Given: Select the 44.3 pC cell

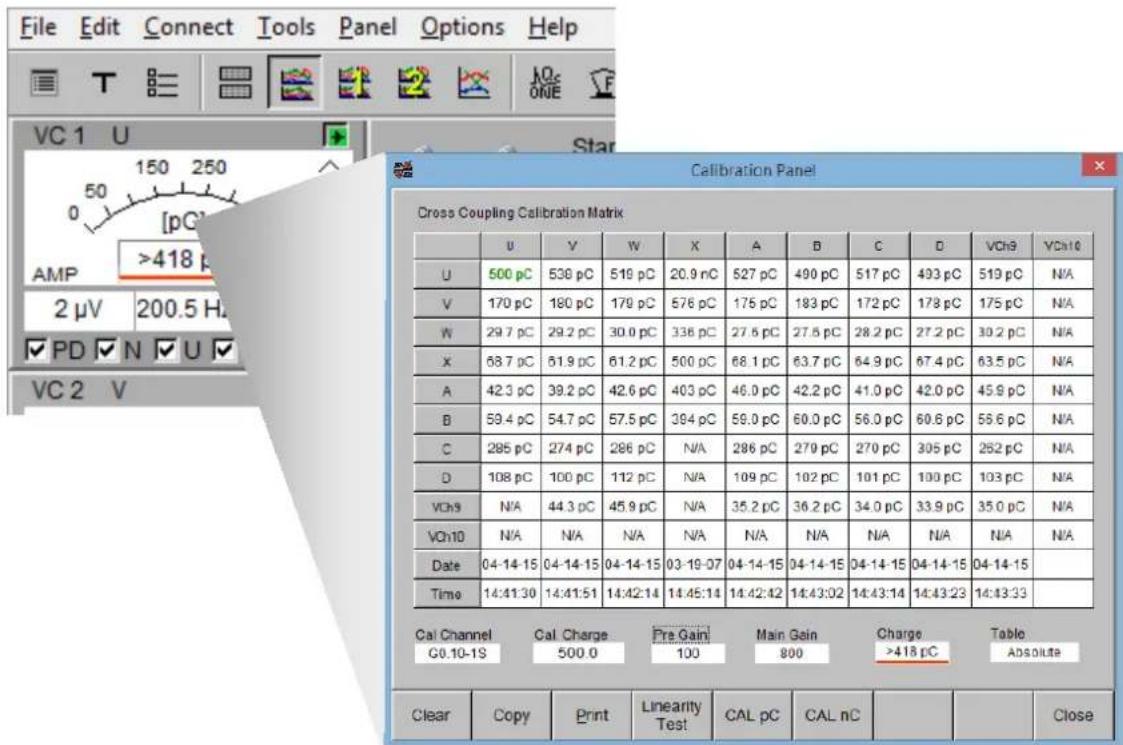Looking at the screenshot, I should (572, 507).
